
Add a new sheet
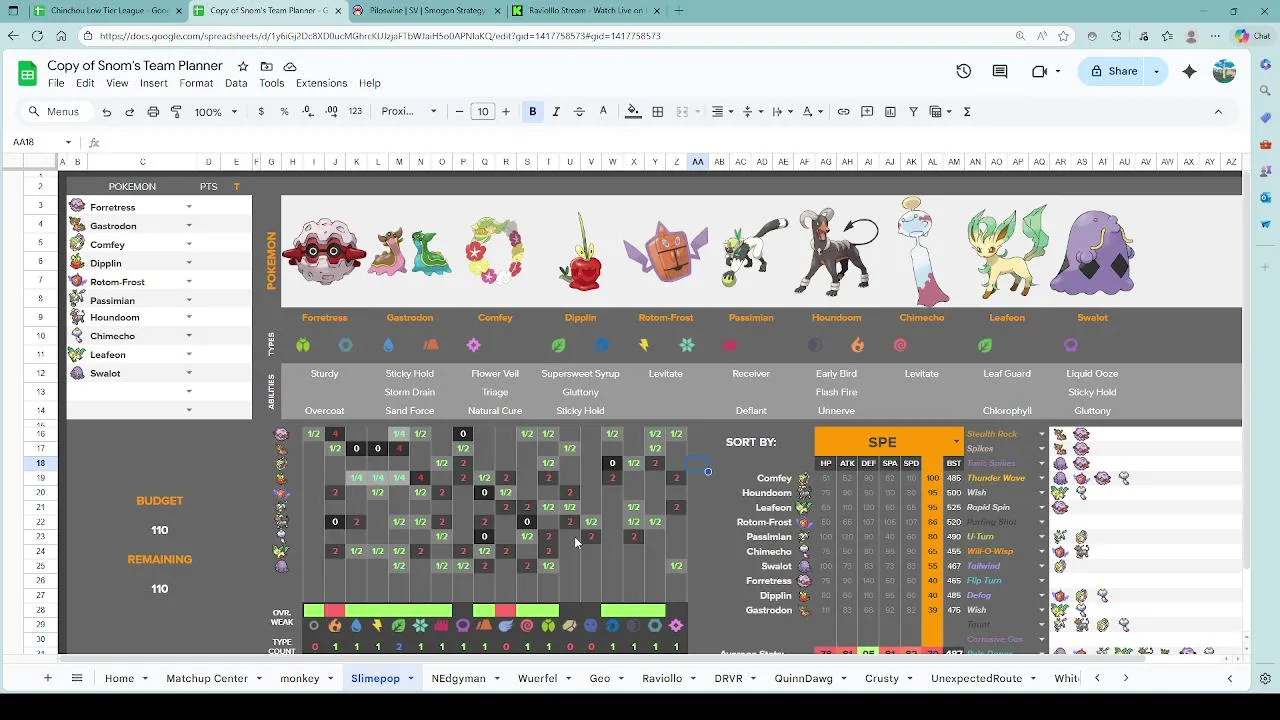(x=47, y=678)
